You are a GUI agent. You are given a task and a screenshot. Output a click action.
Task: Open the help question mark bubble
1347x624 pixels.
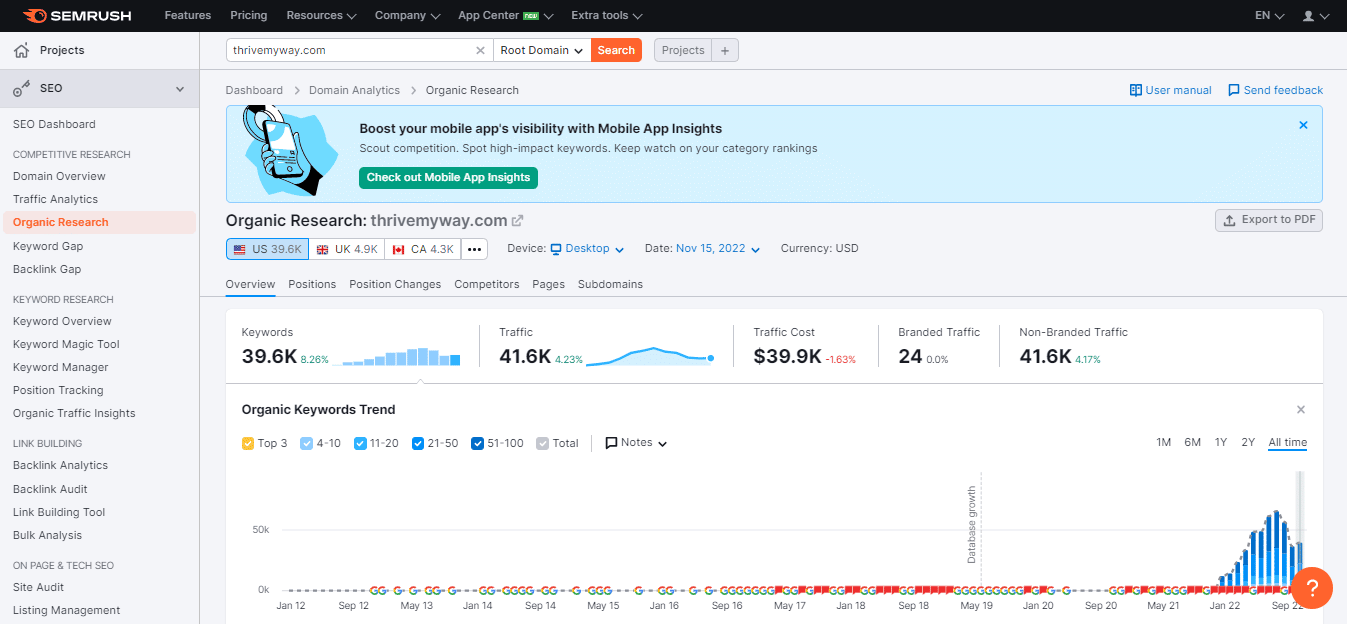[1312, 588]
